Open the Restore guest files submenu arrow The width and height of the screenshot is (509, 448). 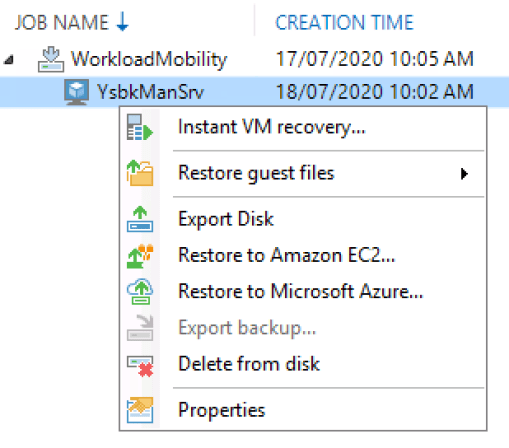[x=464, y=174]
